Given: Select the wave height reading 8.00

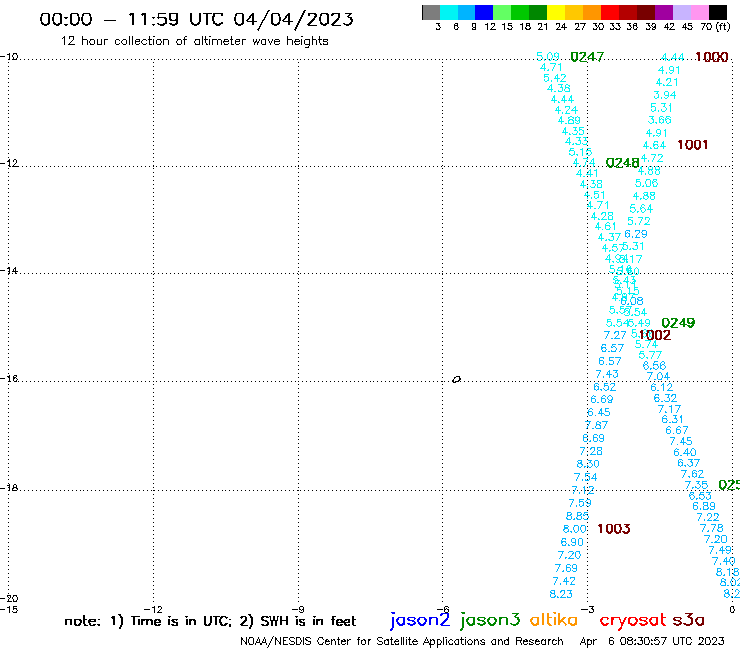Looking at the screenshot, I should pyautogui.click(x=574, y=529).
